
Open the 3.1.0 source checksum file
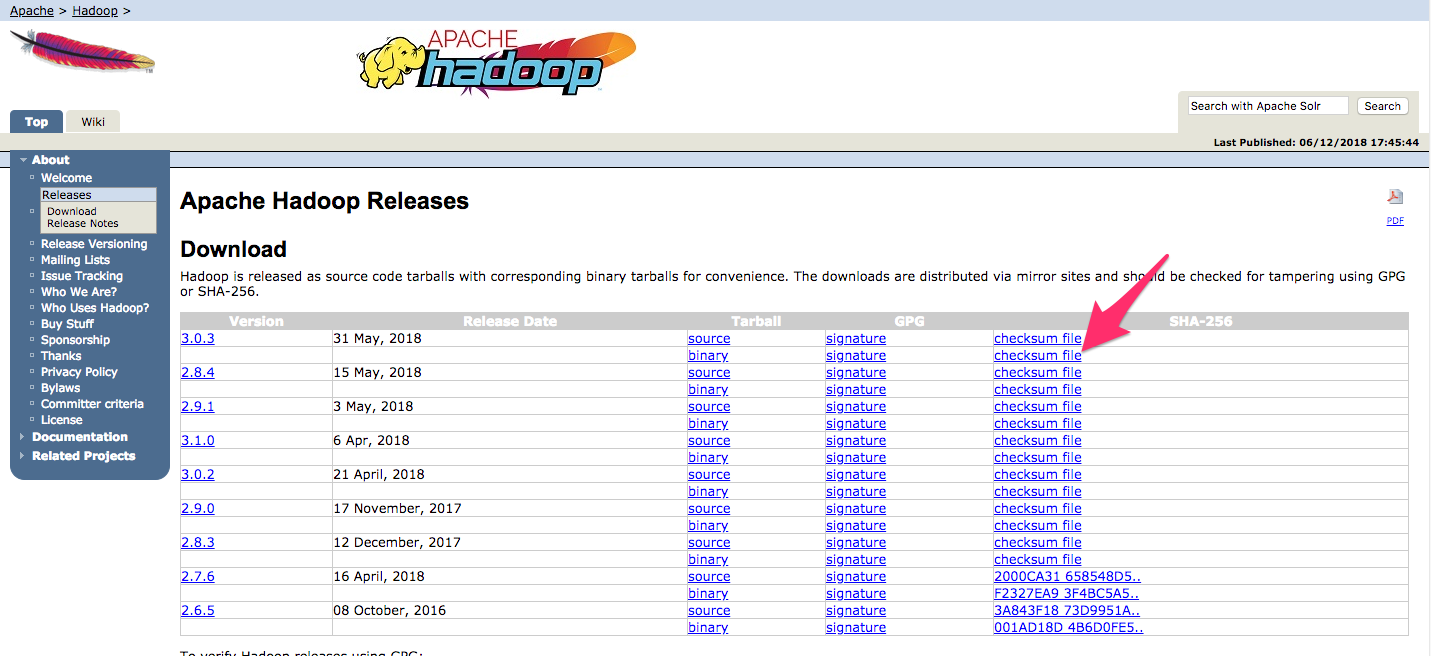1038,441
